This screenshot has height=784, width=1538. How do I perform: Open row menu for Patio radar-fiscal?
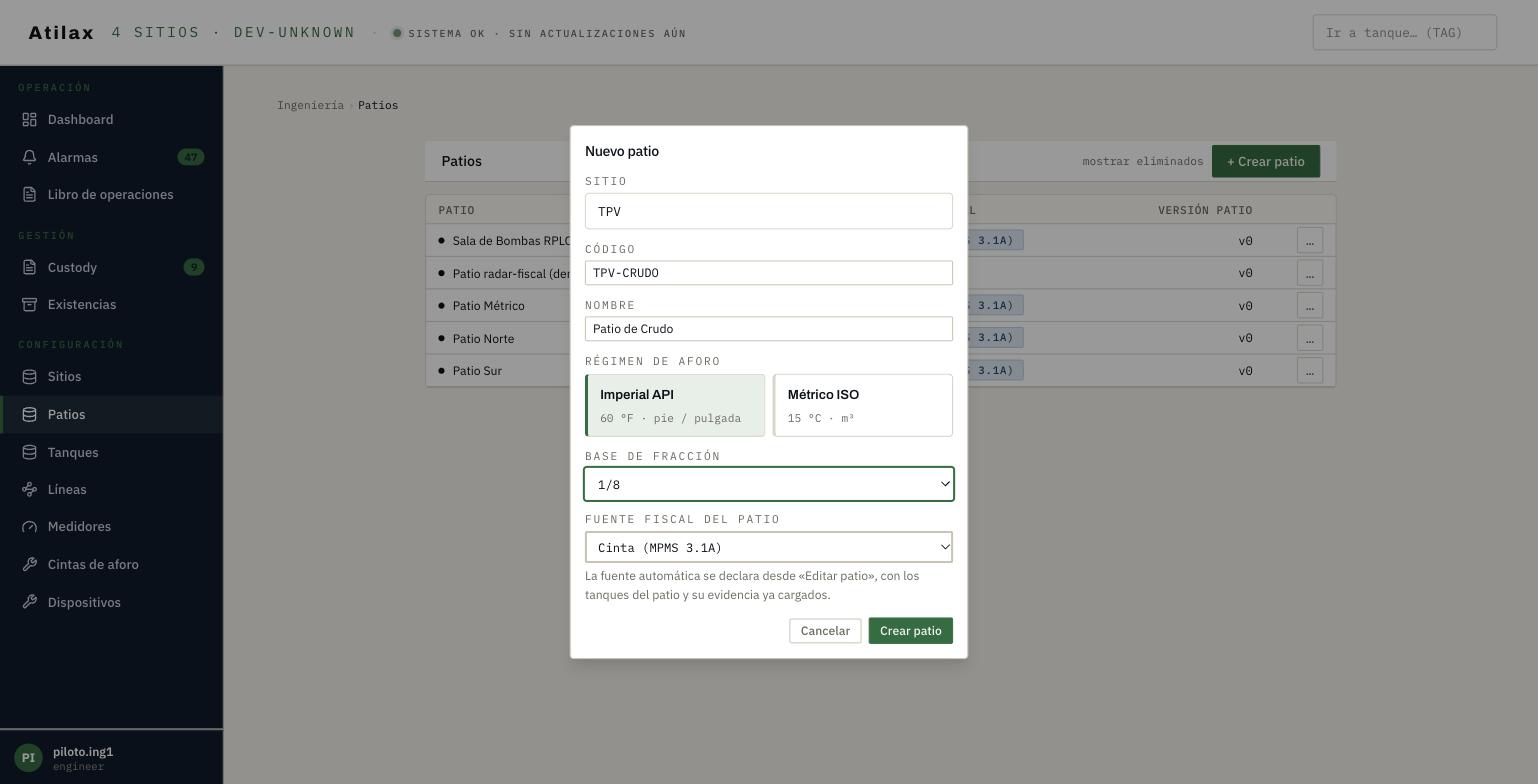click(1310, 273)
